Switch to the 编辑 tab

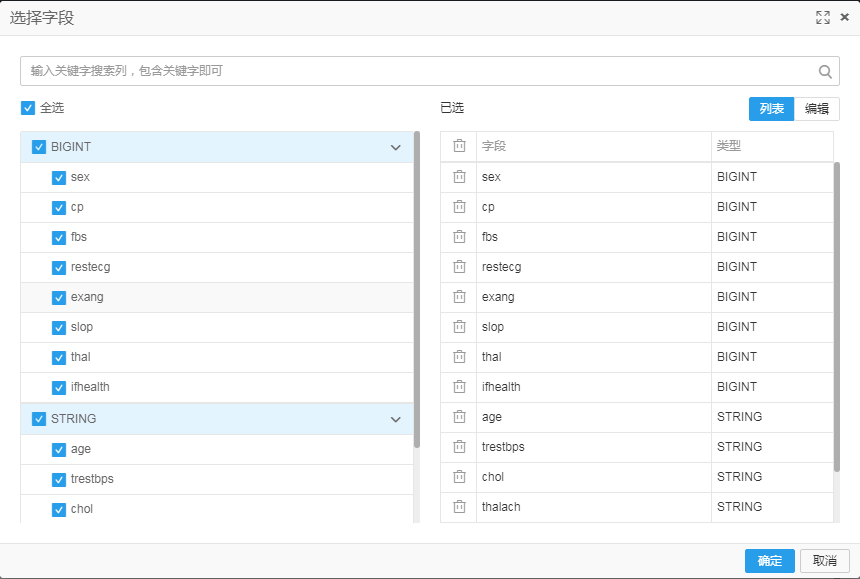point(817,109)
